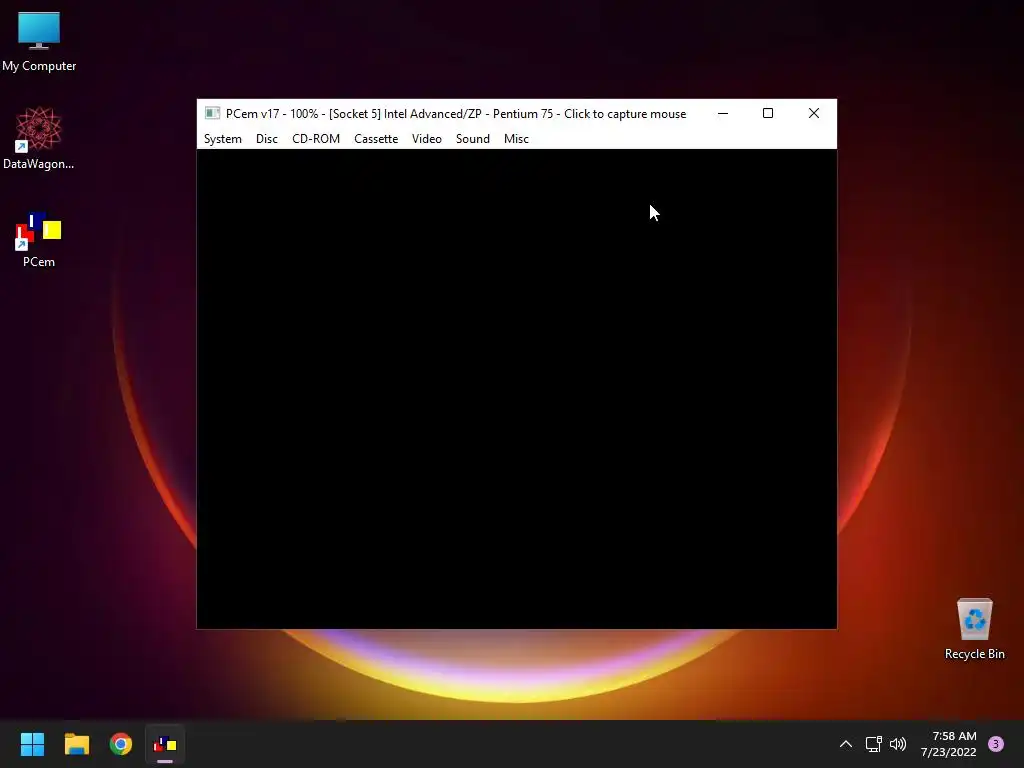Maximize the PCem window
The width and height of the screenshot is (1024, 768).
[x=768, y=113]
